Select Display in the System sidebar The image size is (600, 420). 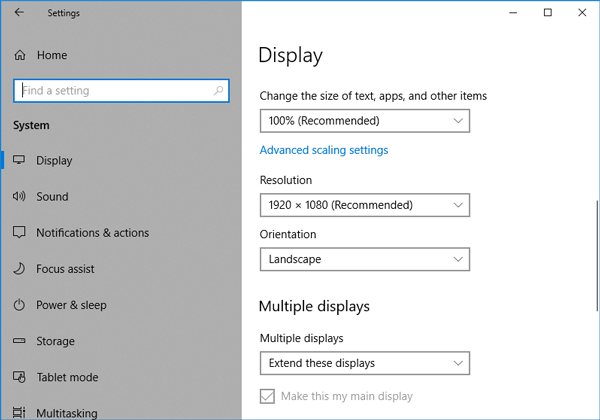coord(54,161)
